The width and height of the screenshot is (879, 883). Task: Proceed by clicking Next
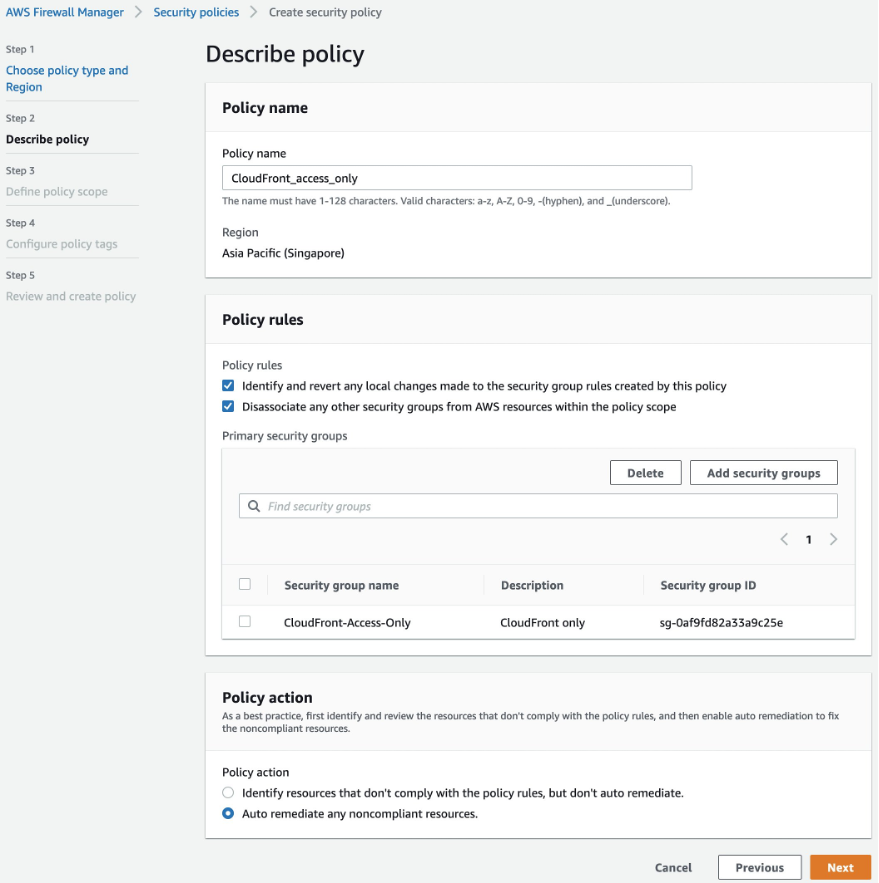pyautogui.click(x=840, y=867)
